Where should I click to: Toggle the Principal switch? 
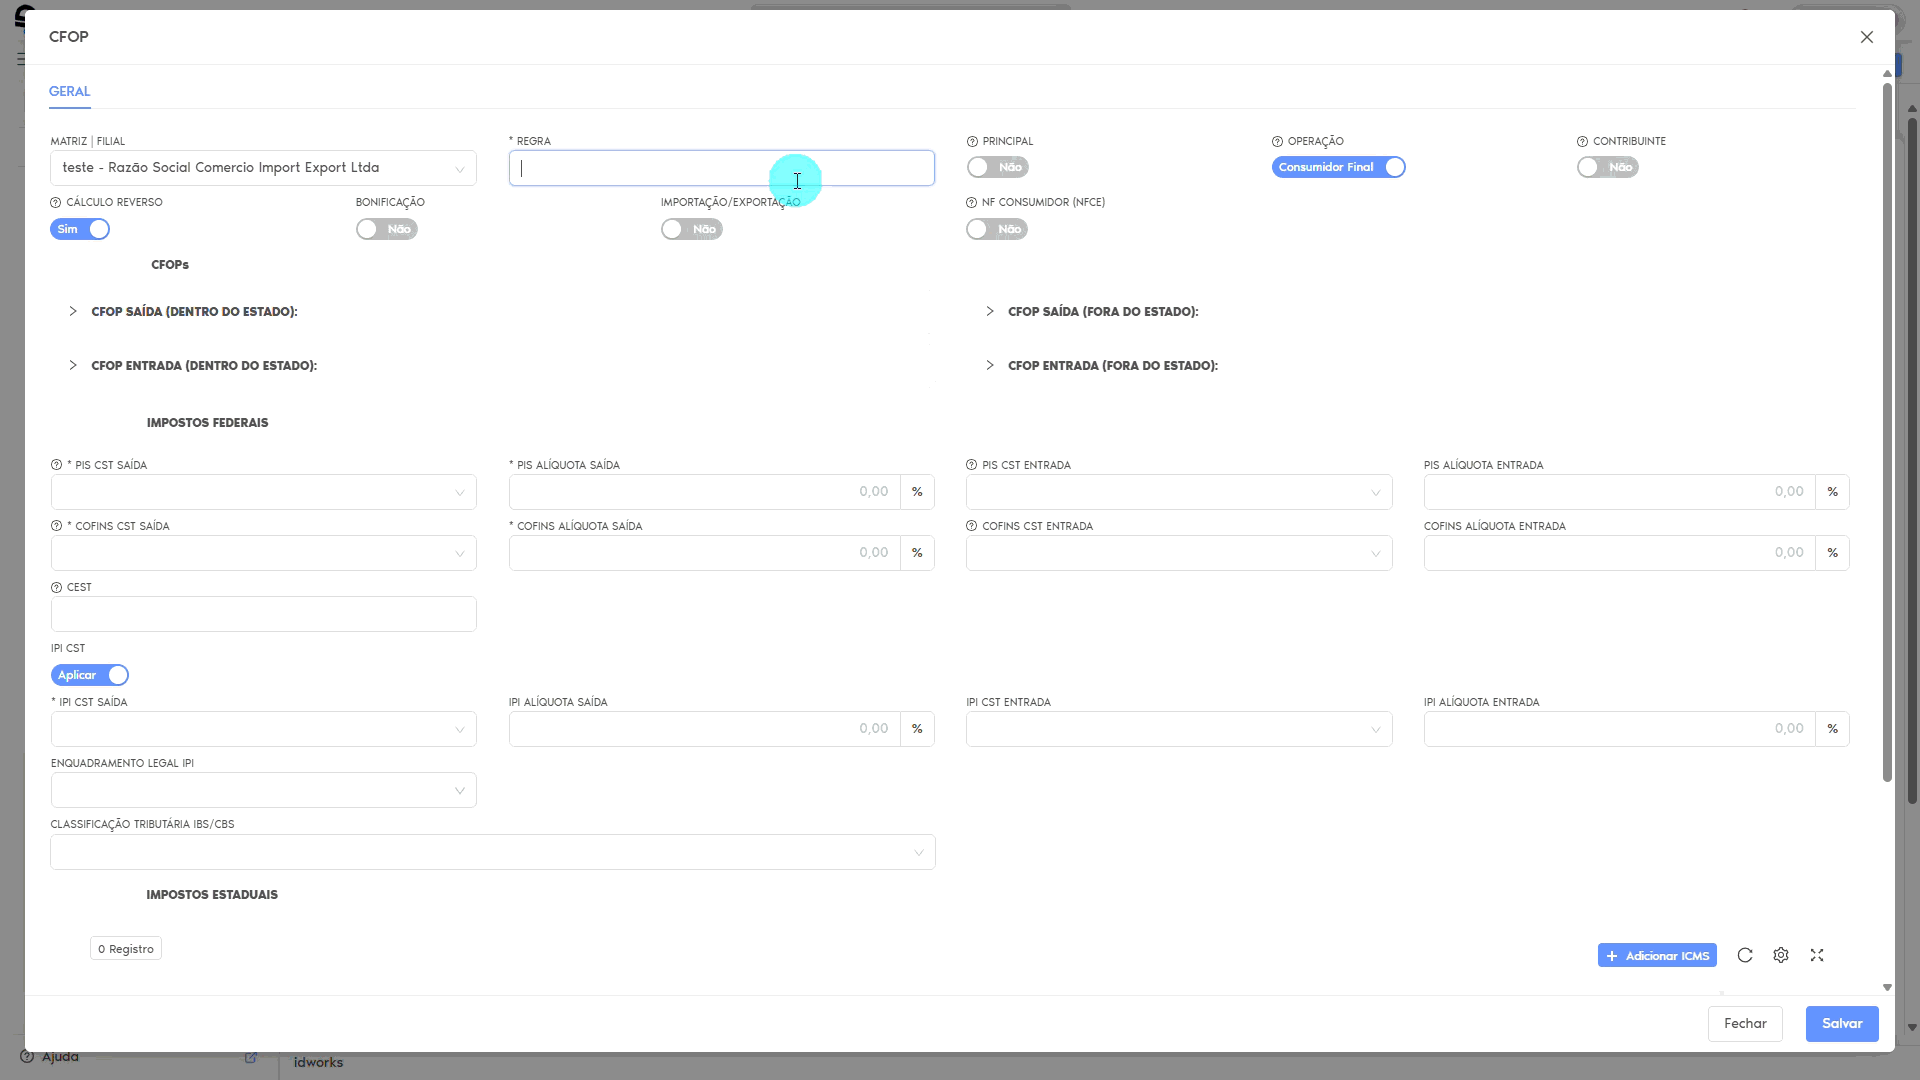point(997,167)
